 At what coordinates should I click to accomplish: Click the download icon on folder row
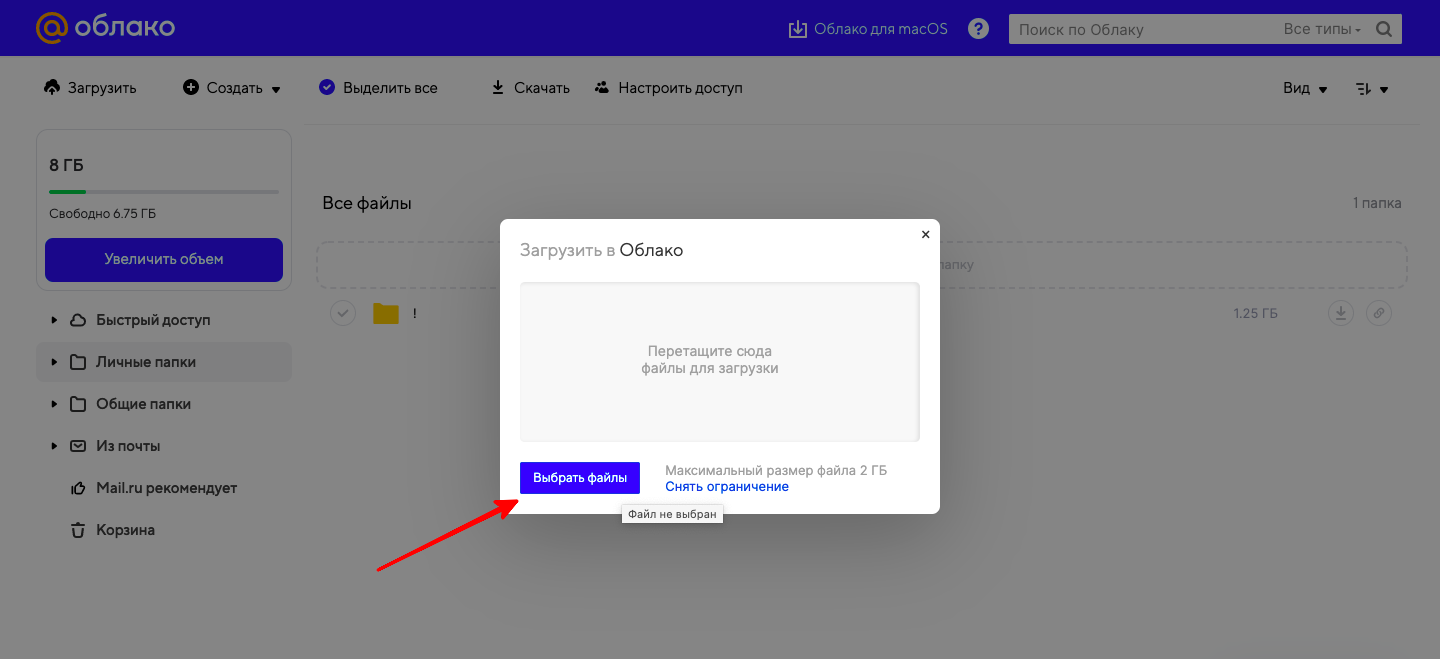tap(1340, 314)
